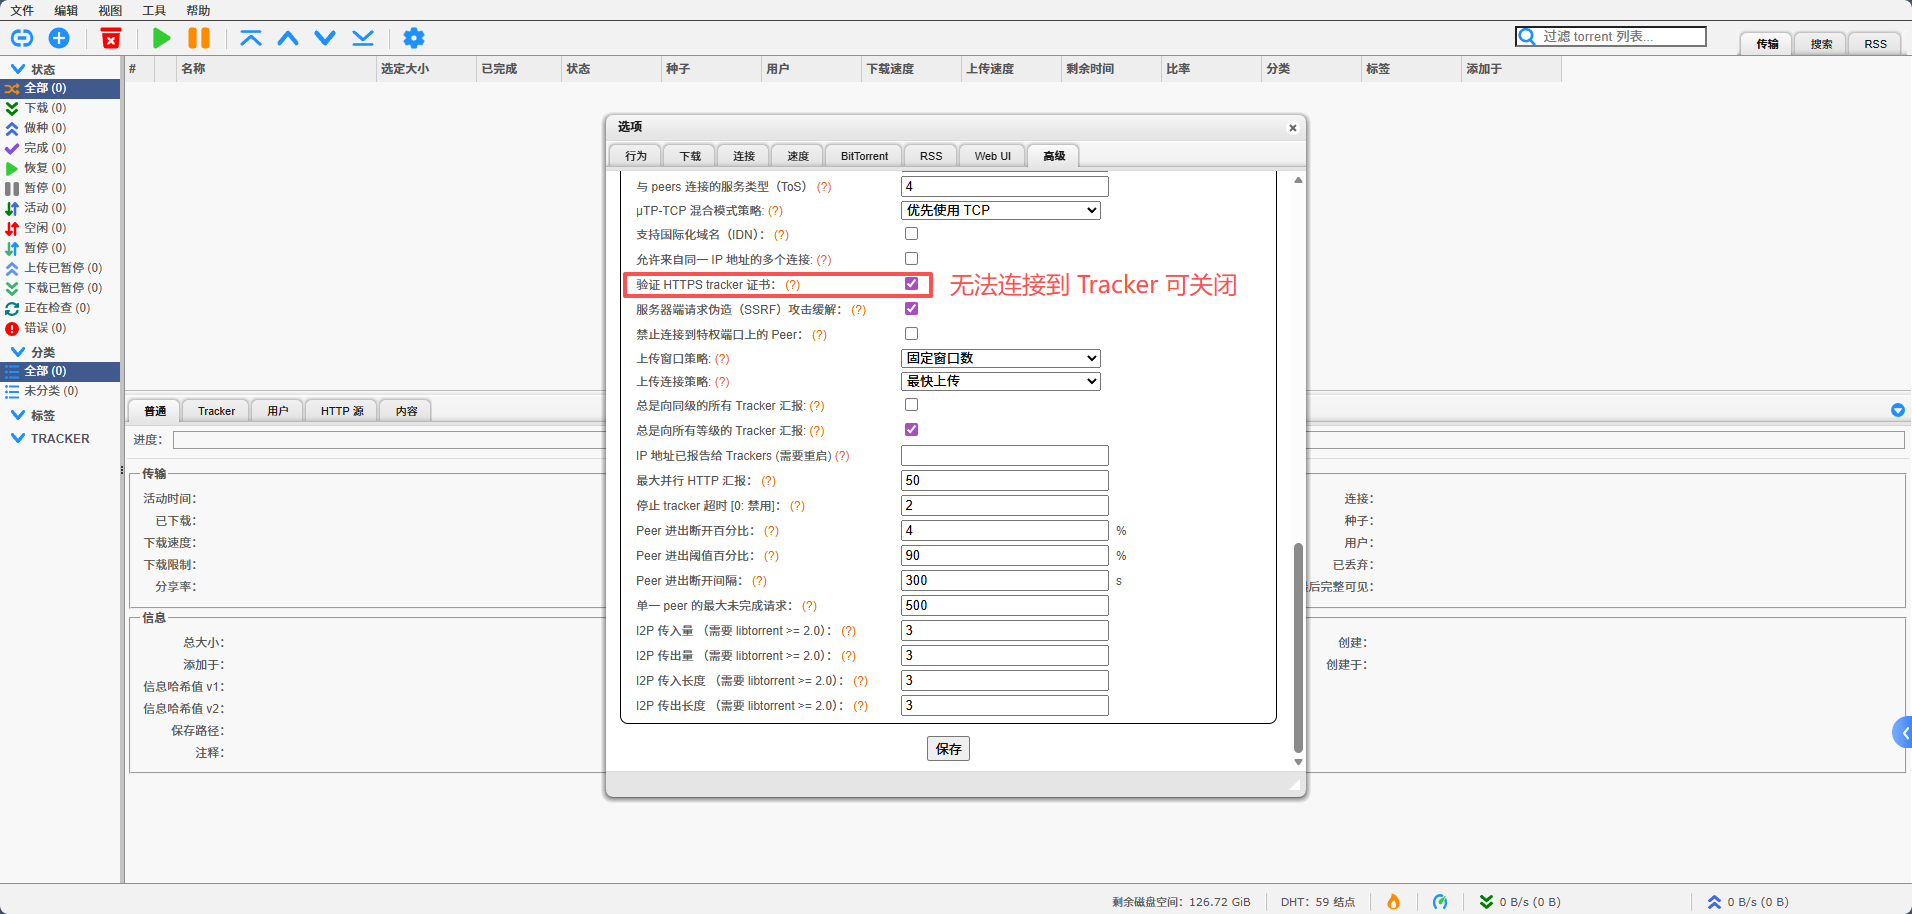The height and width of the screenshot is (914, 1912).
Task: Click the red delete torrent icon
Action: [111, 38]
